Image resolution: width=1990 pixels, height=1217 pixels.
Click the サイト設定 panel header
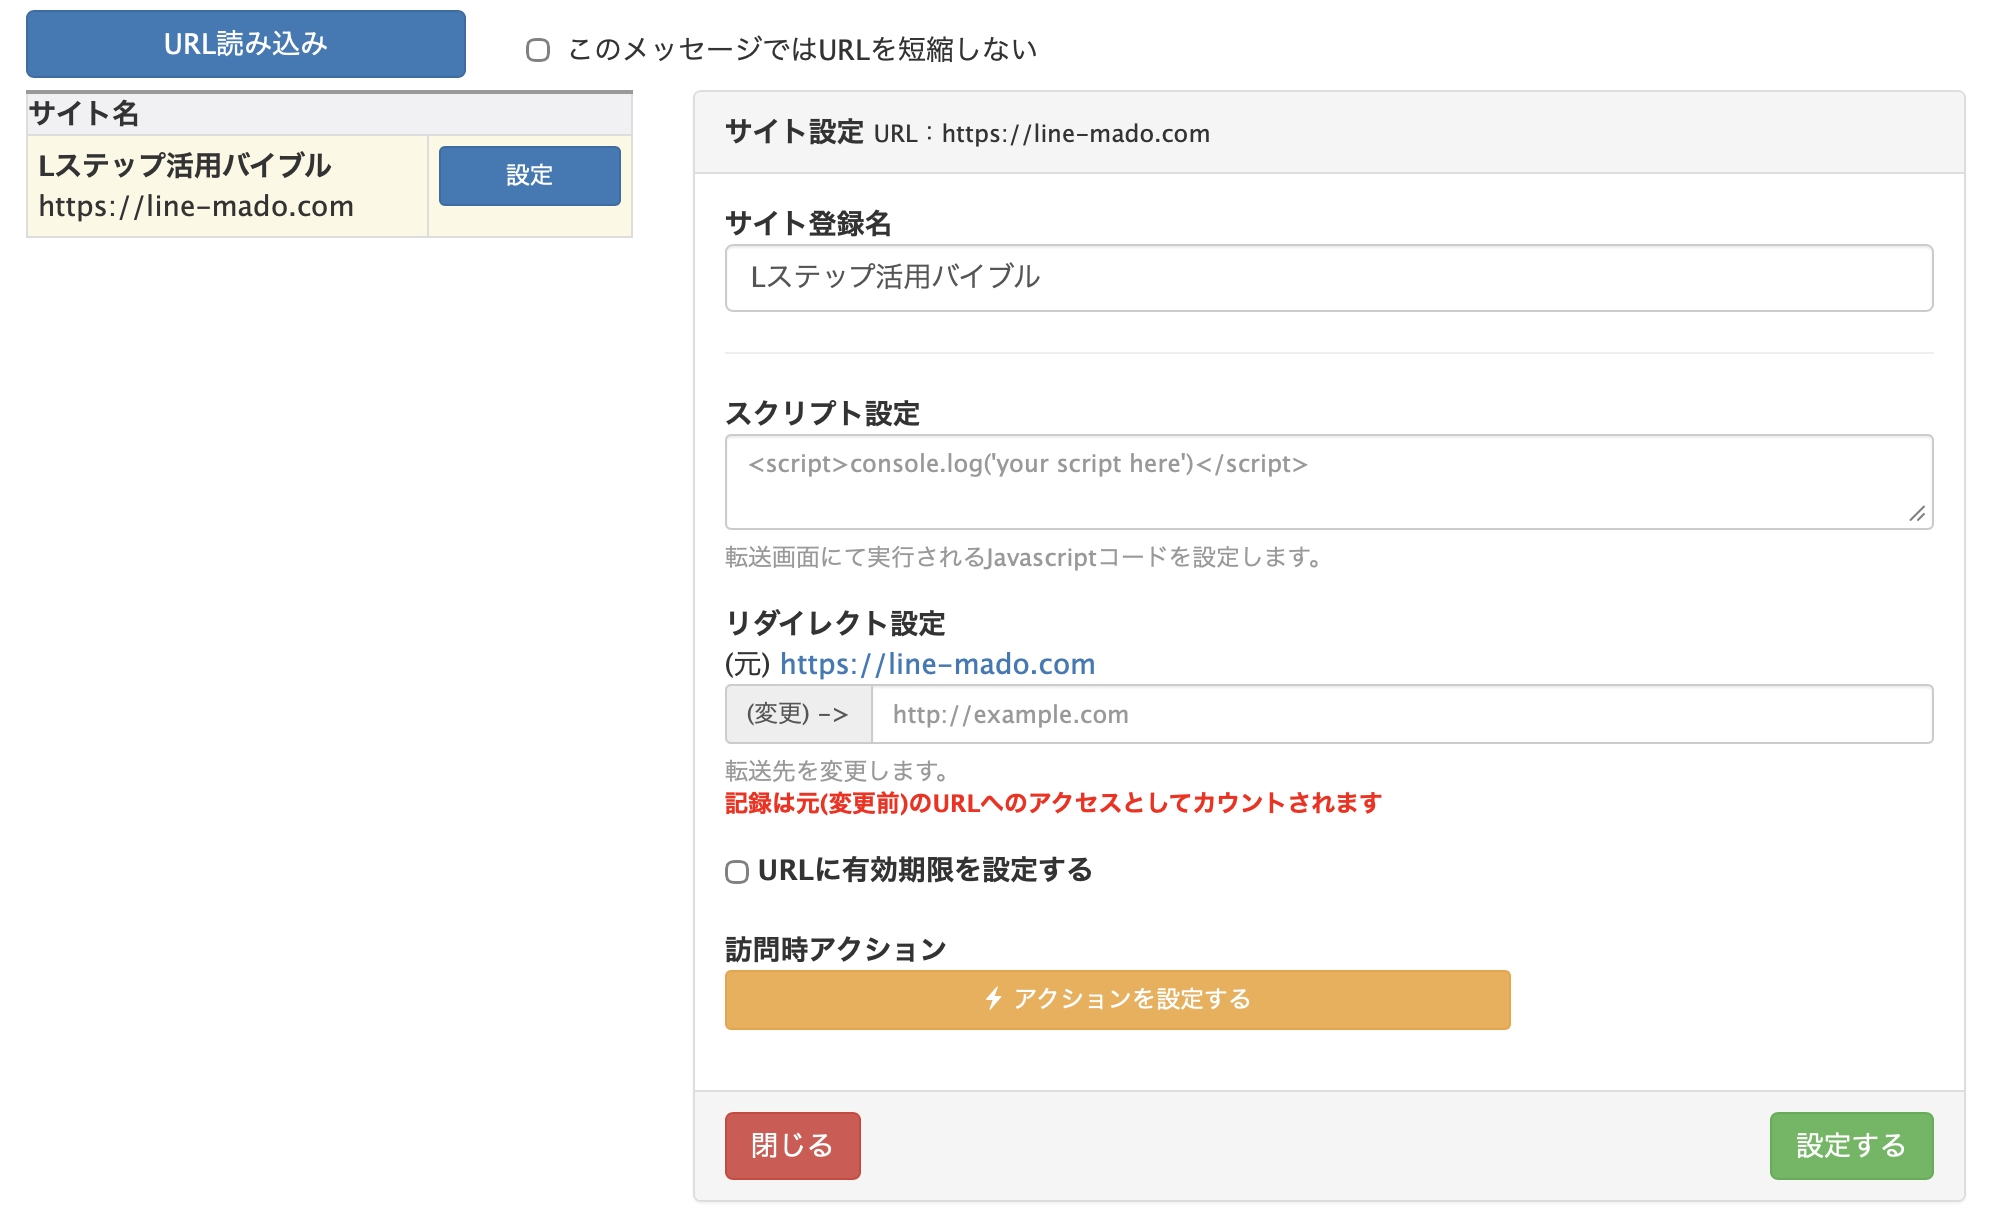coord(791,132)
